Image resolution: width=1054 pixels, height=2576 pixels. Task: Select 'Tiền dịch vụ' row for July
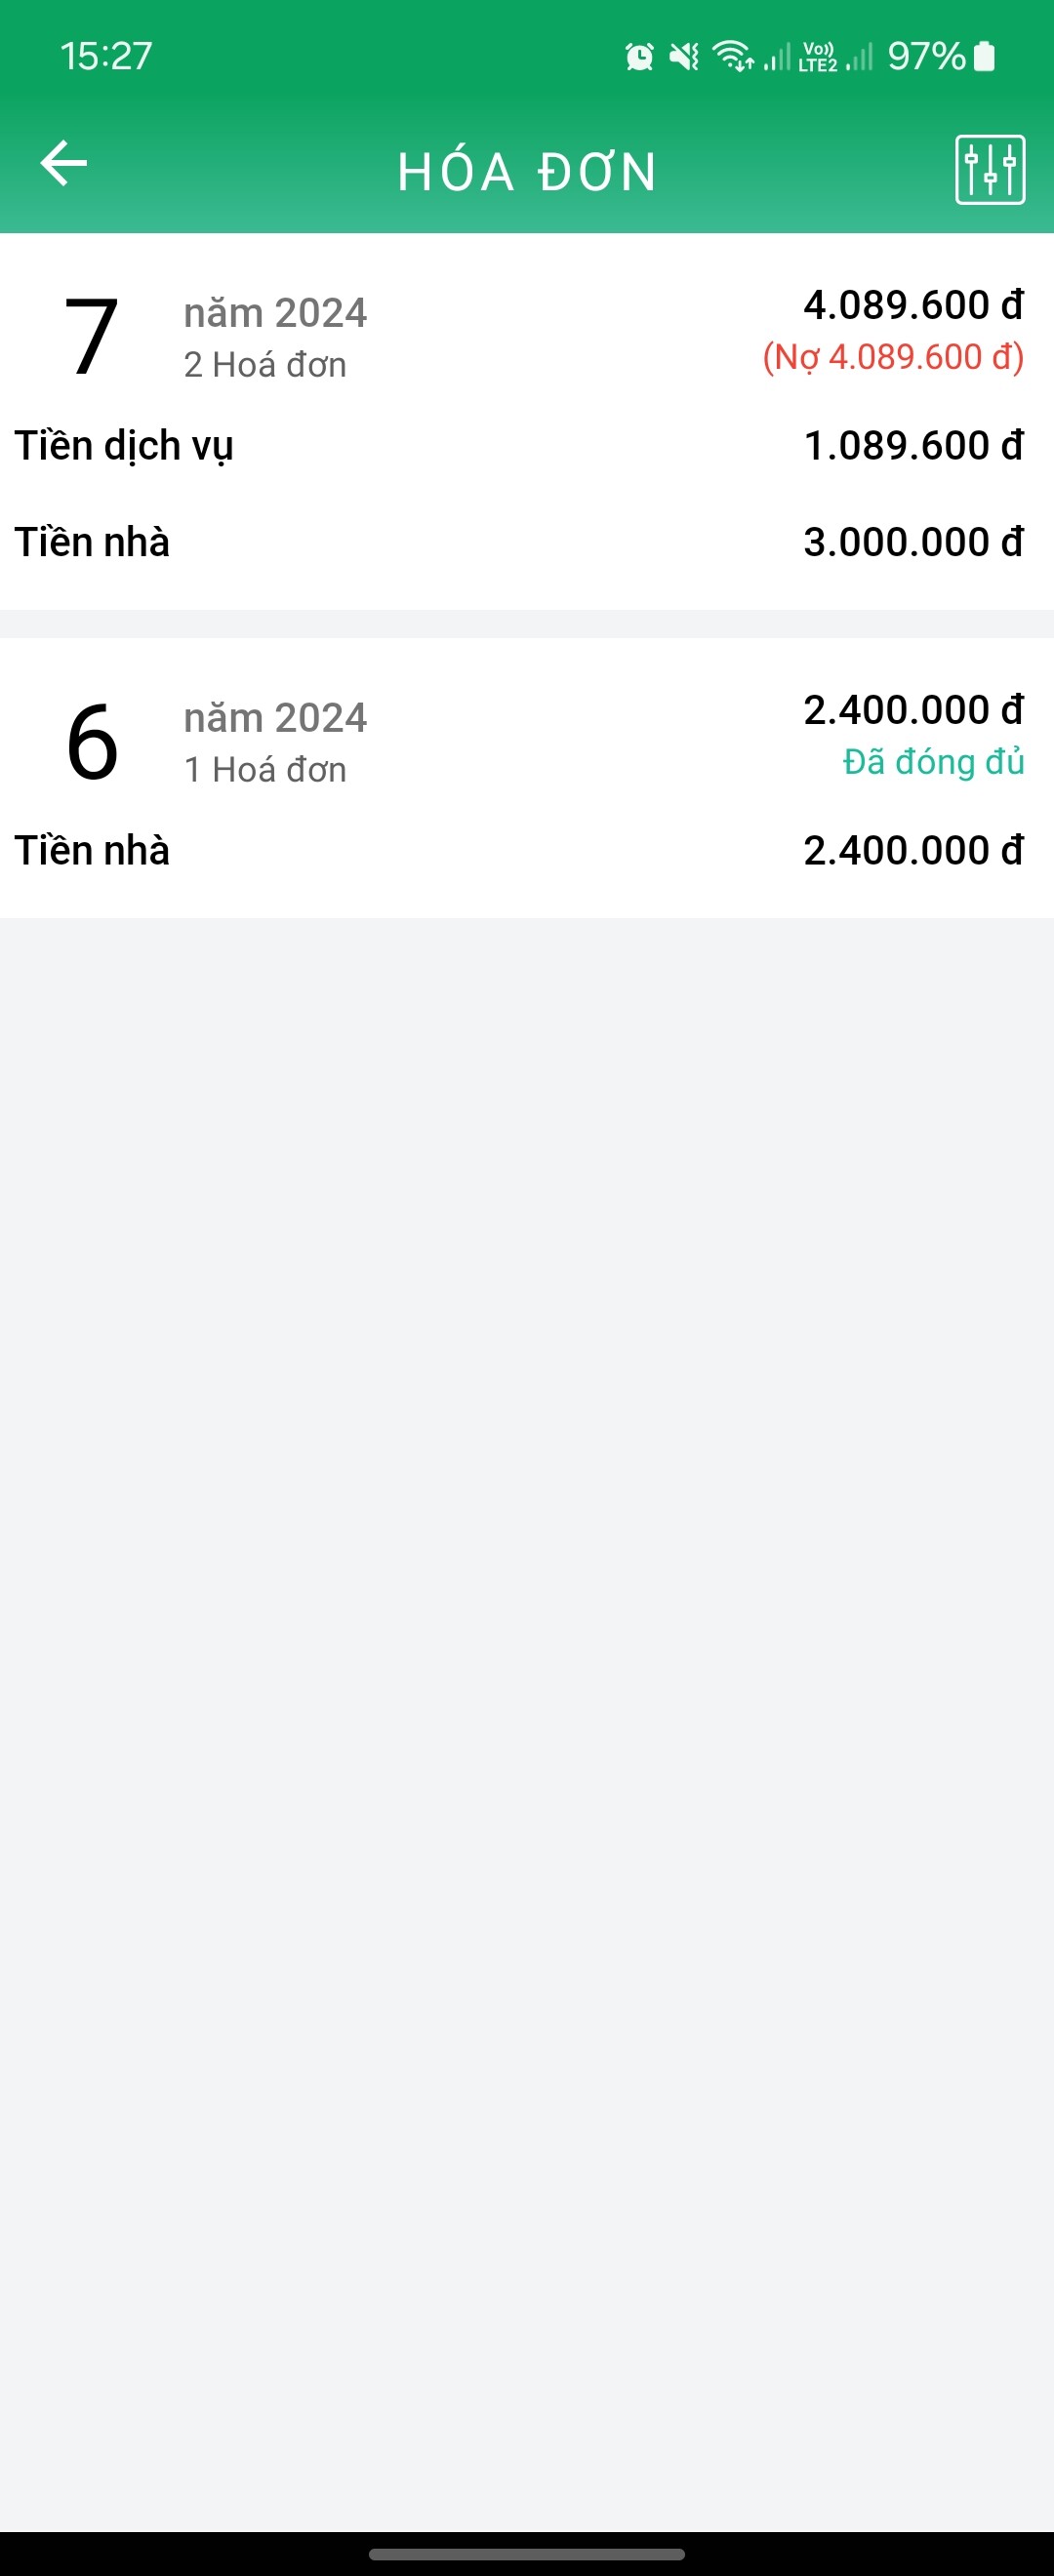point(124,446)
